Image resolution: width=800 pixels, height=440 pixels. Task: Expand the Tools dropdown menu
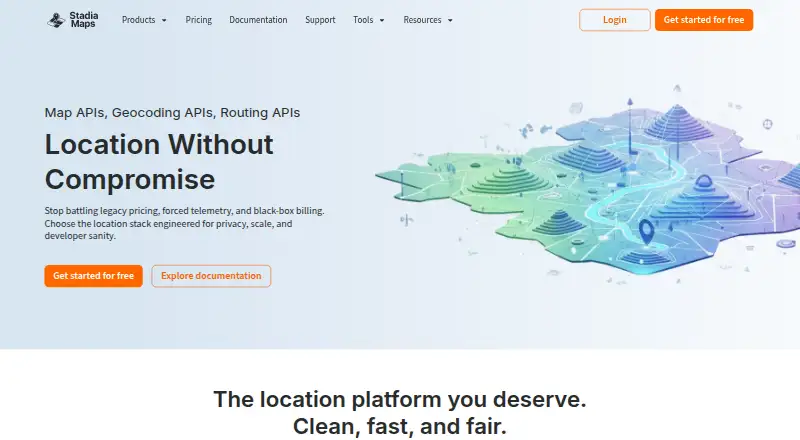368,20
